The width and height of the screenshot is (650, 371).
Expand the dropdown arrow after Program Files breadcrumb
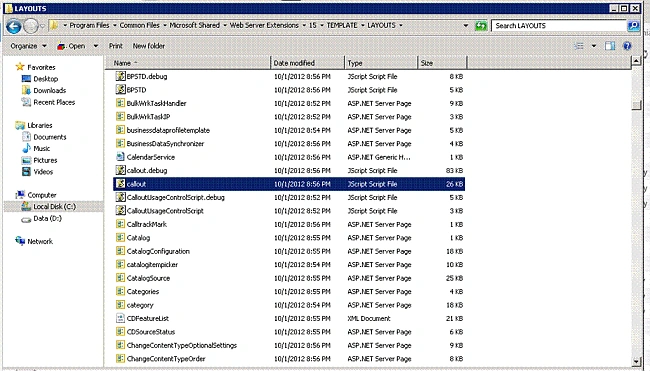pyautogui.click(x=114, y=25)
